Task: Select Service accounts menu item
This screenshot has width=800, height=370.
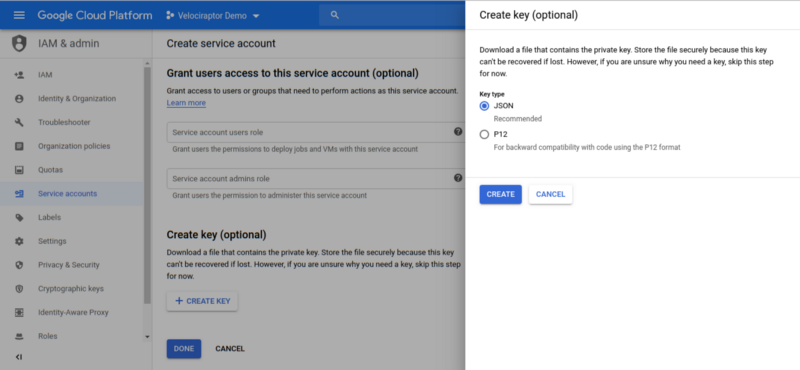Action: click(x=71, y=193)
